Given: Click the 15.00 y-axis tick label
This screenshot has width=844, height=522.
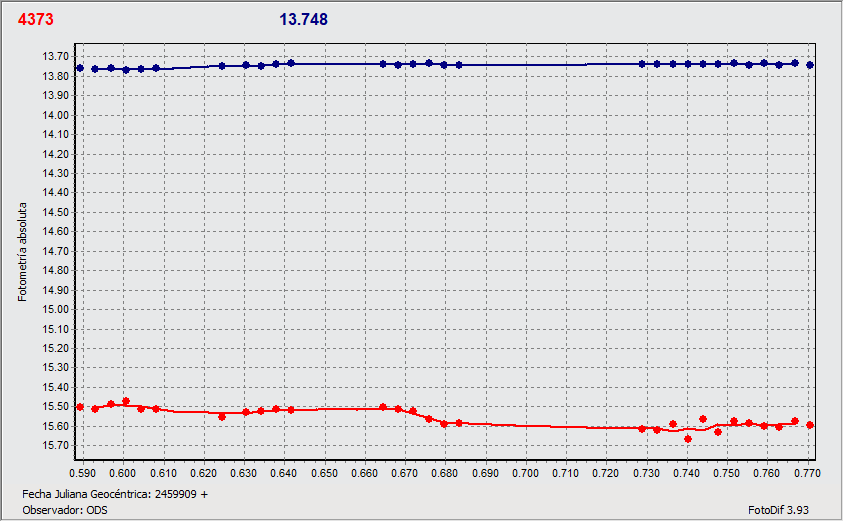Looking at the screenshot, I should [56, 309].
